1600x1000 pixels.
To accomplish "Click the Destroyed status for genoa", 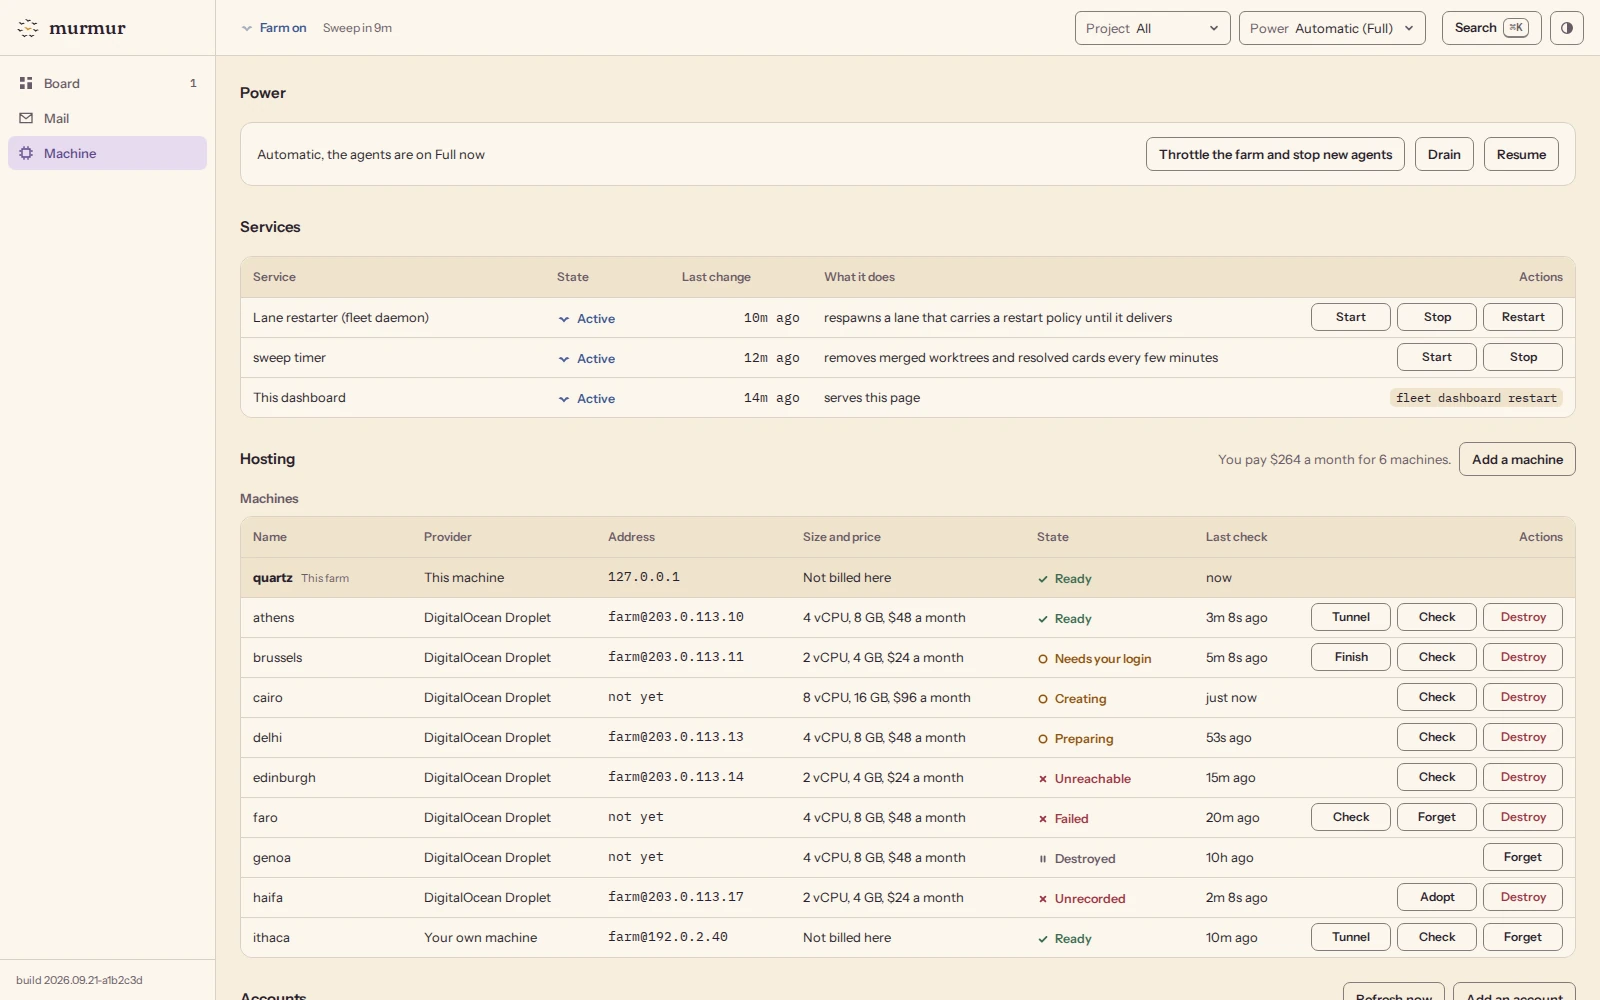I will (x=1076, y=859).
